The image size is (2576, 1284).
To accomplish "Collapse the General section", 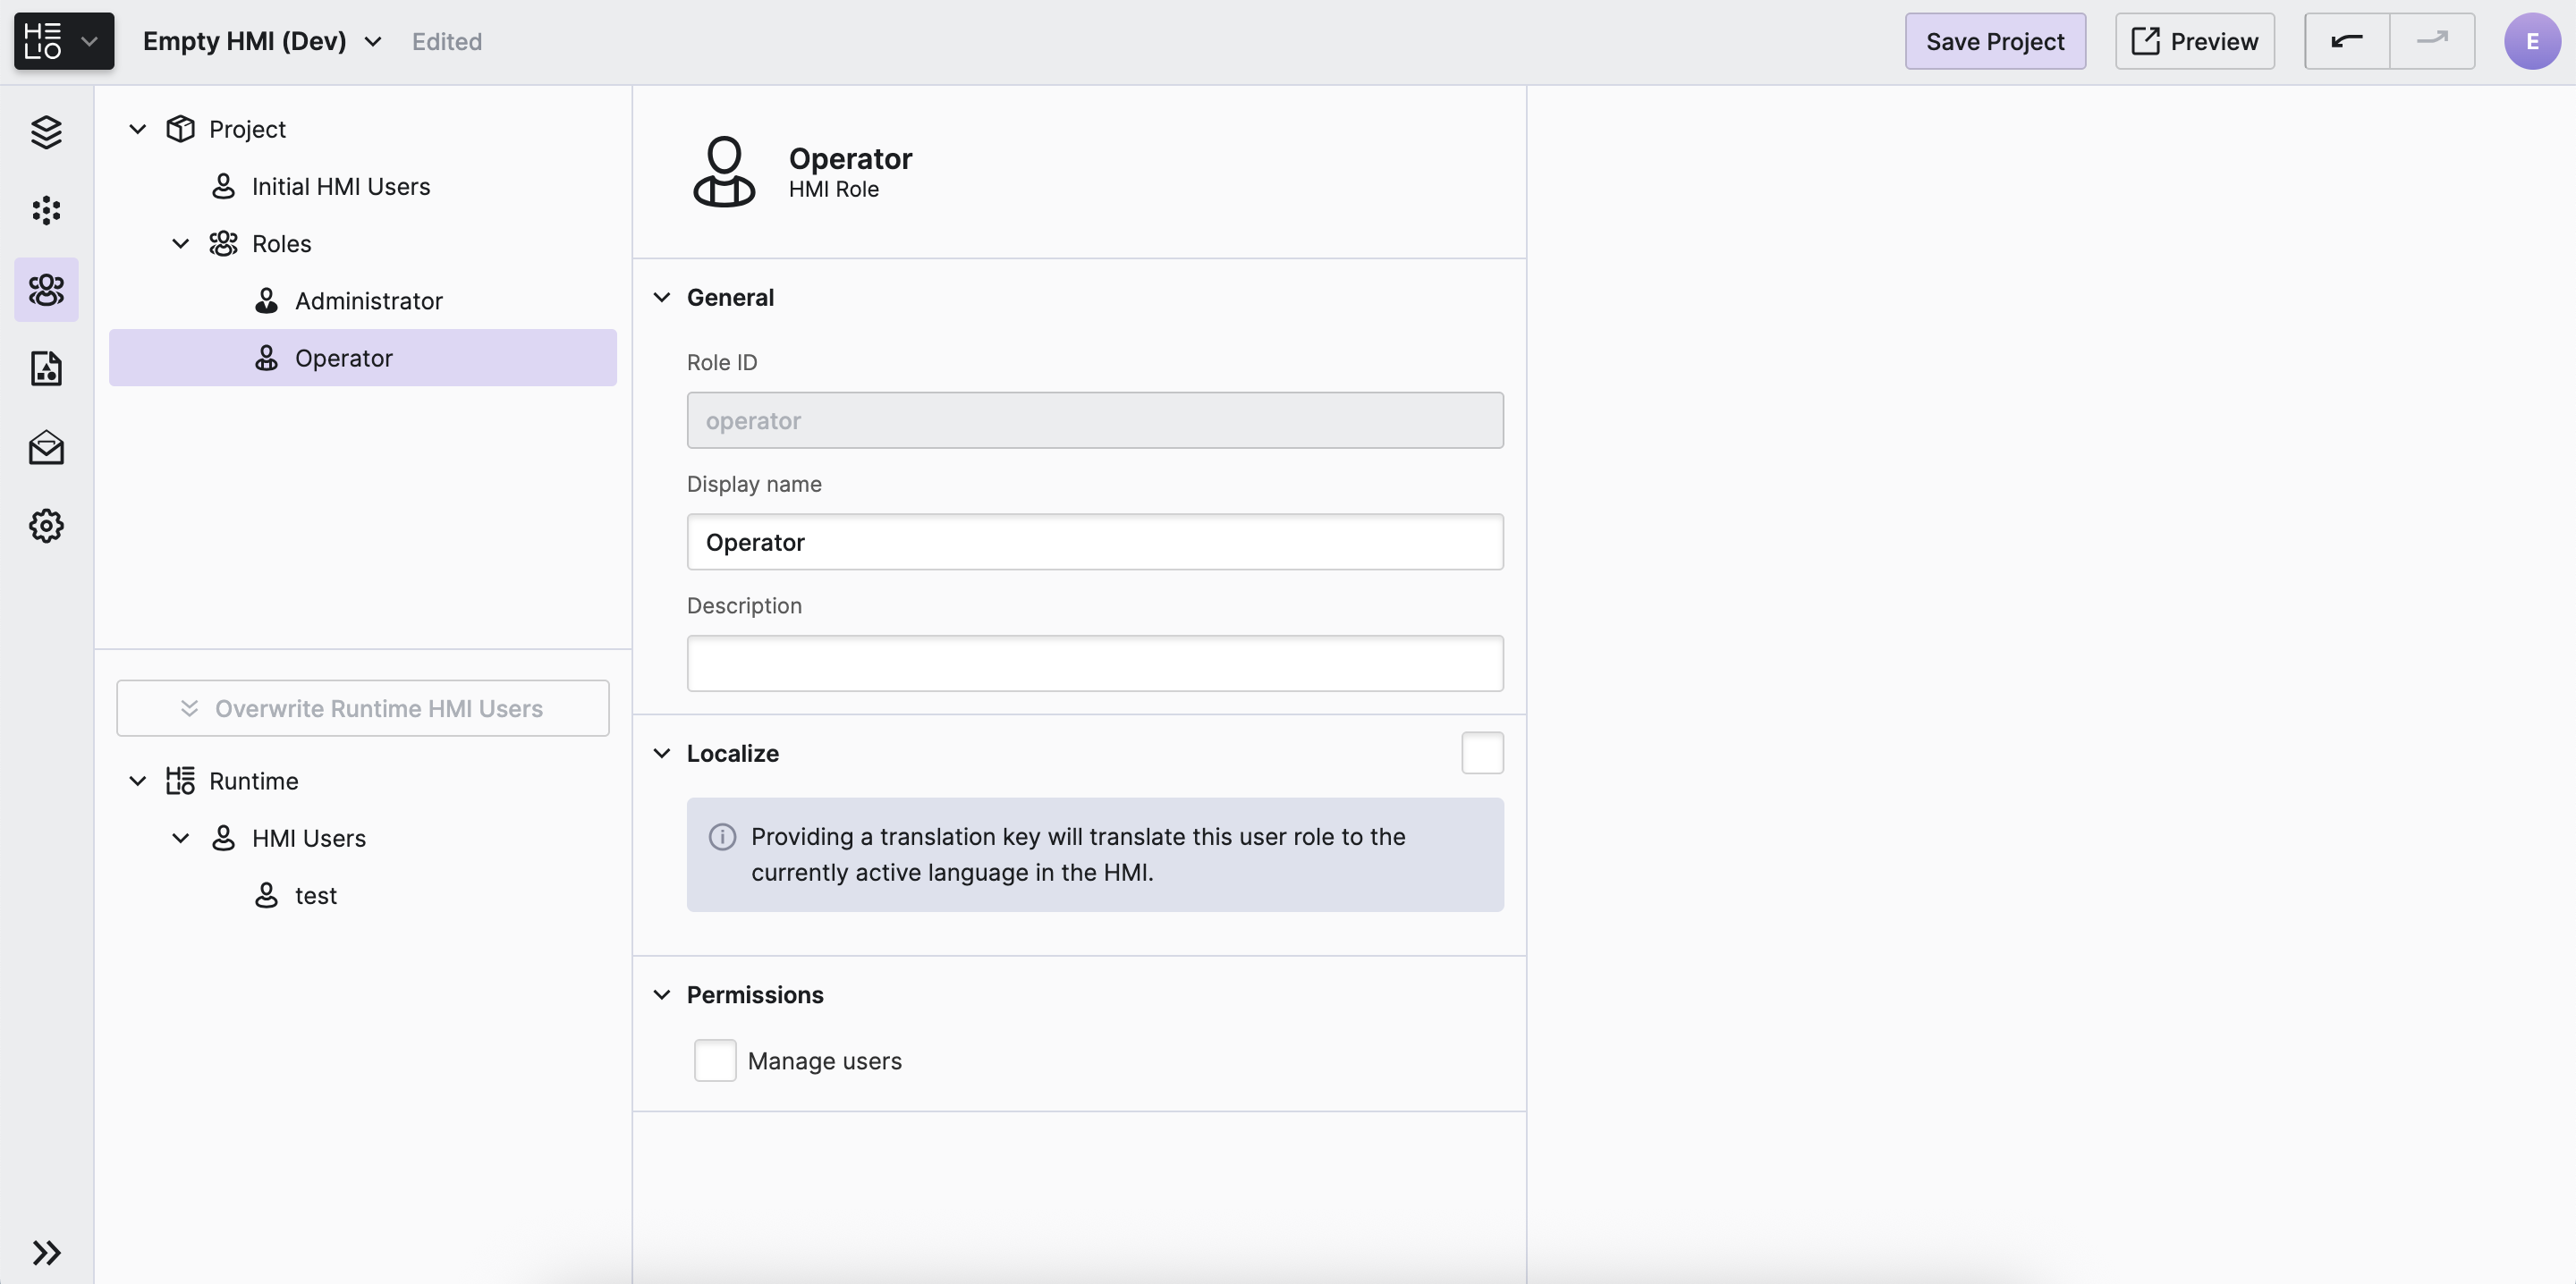I will point(662,297).
